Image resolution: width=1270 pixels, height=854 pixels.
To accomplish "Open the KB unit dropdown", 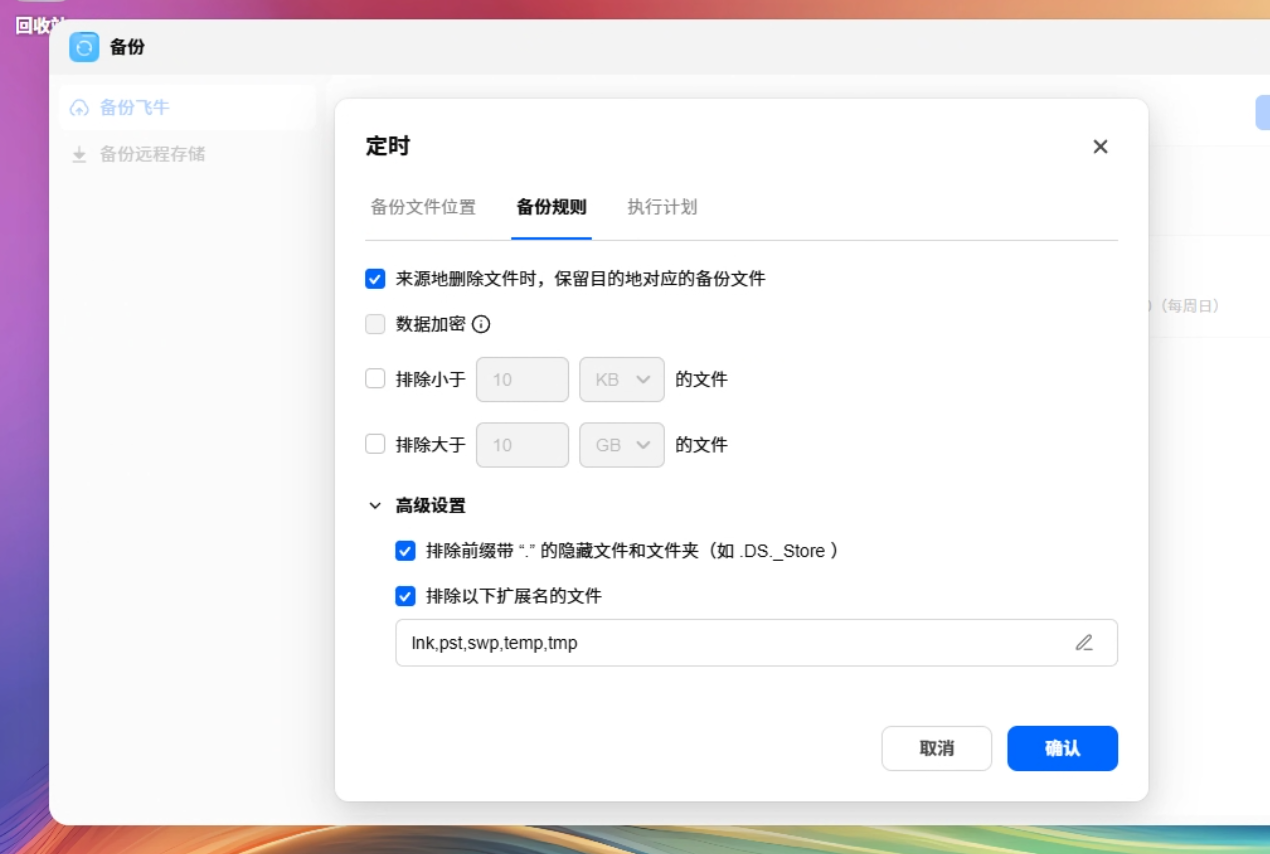I will pyautogui.click(x=622, y=380).
